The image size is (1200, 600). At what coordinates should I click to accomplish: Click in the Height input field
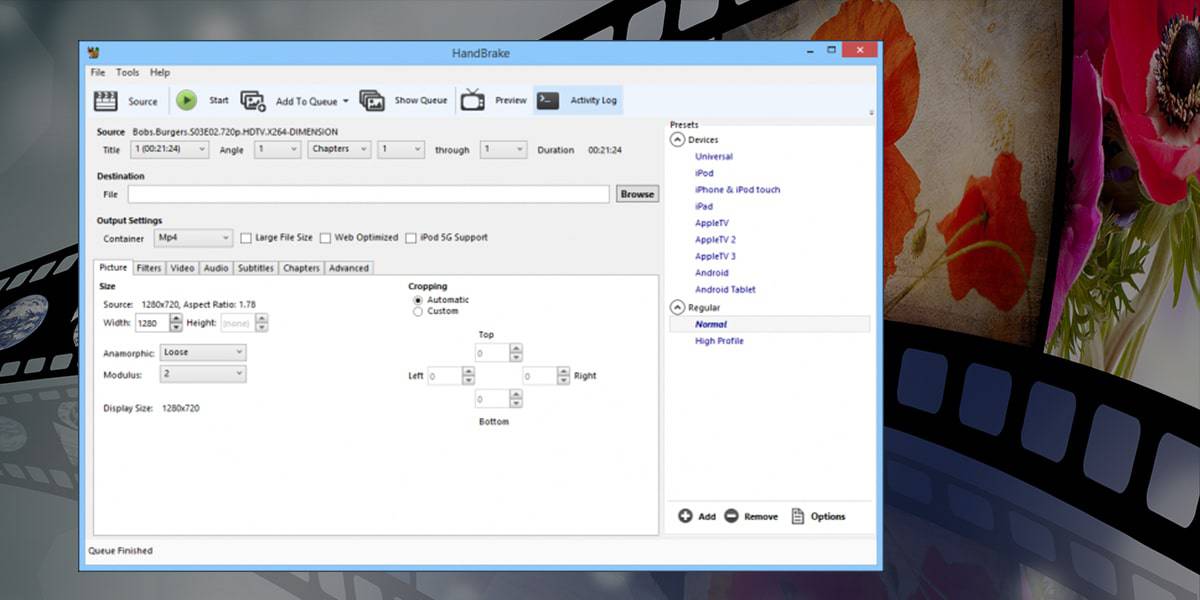click(x=237, y=323)
